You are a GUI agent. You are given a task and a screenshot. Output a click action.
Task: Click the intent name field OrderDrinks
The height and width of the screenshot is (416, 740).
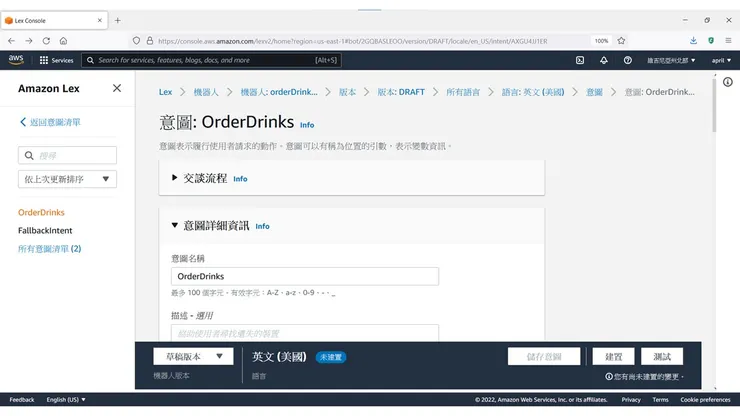[x=305, y=276]
